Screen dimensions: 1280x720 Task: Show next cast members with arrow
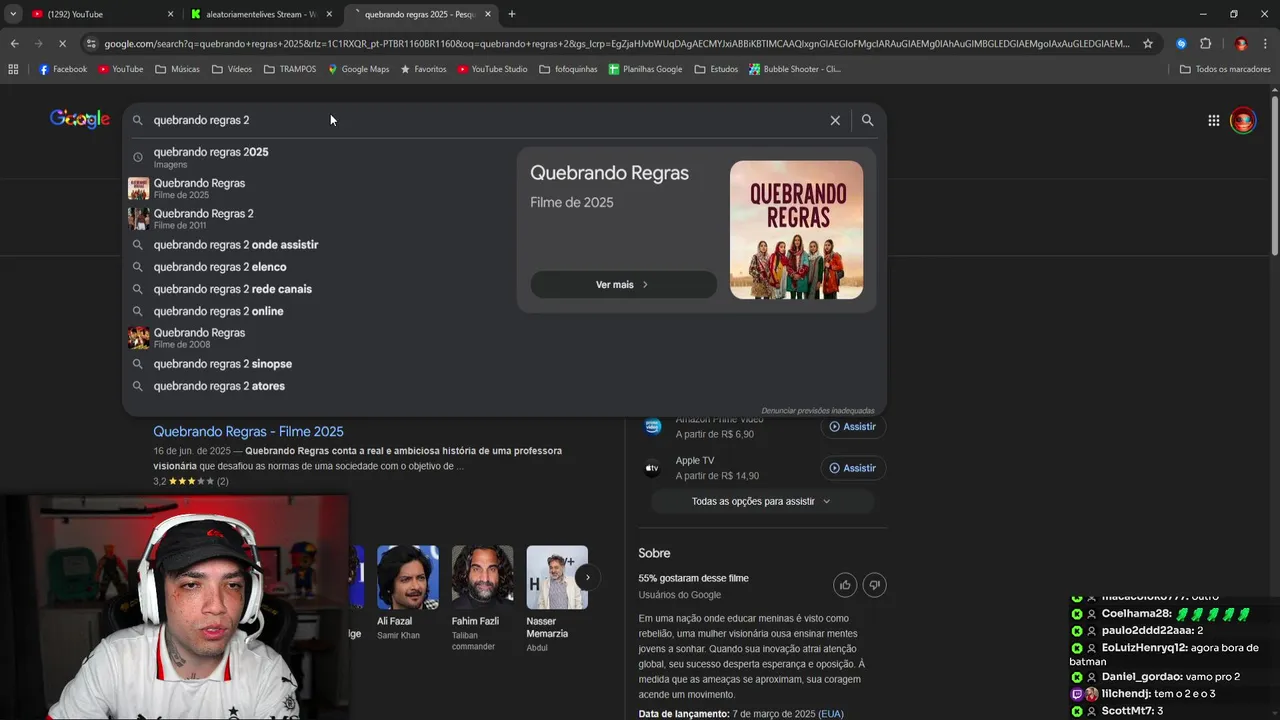pos(587,577)
